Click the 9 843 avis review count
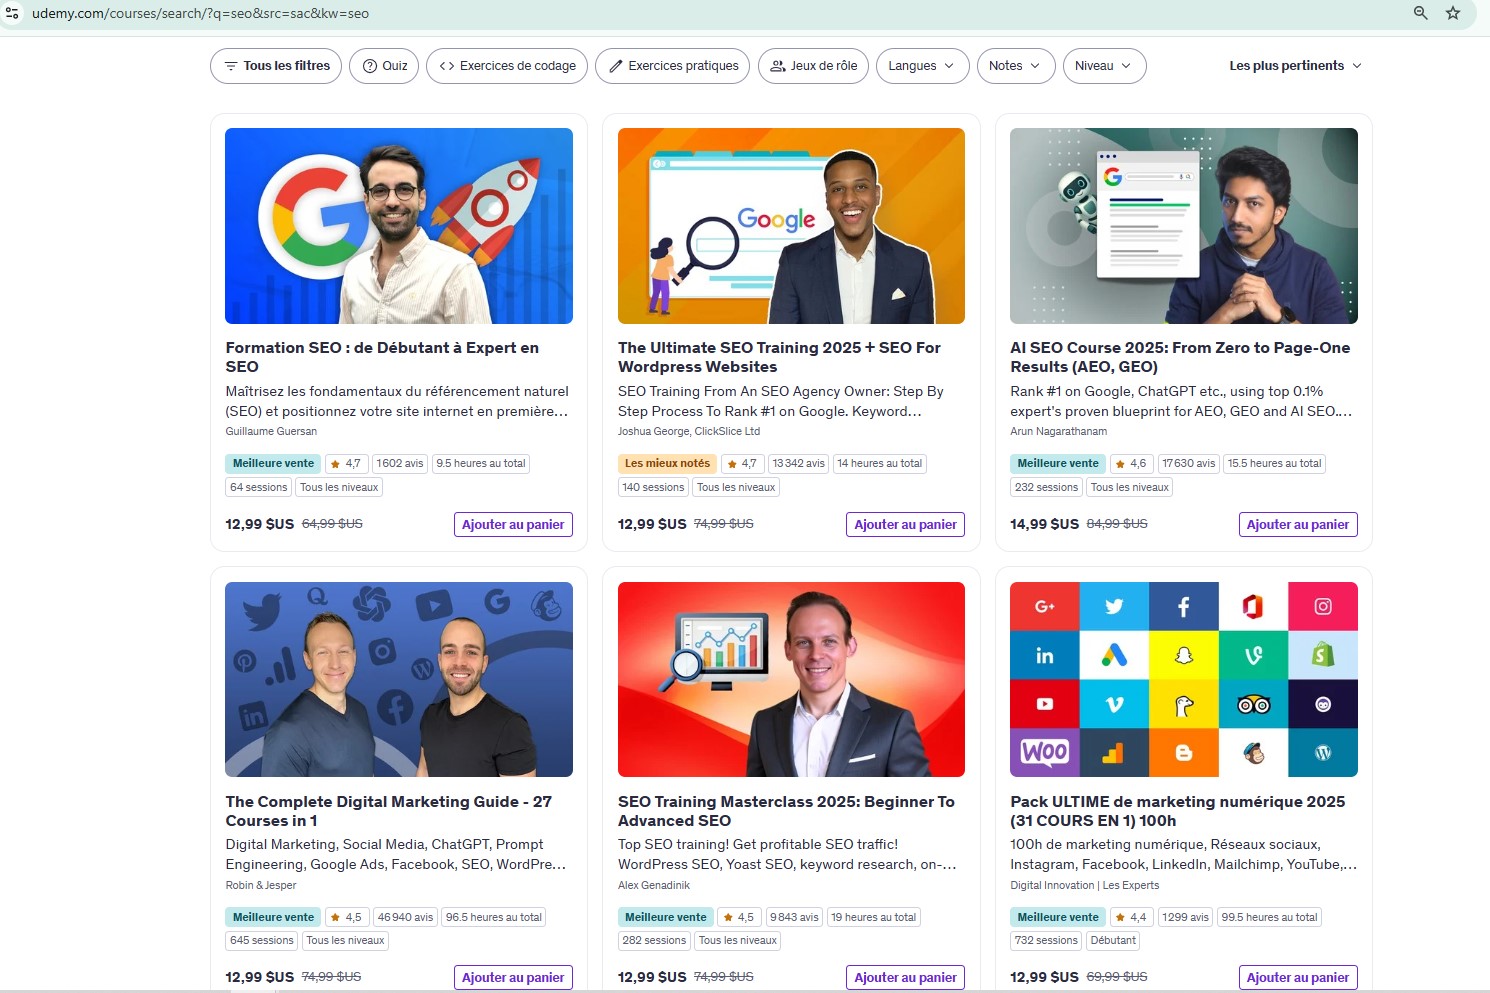This screenshot has height=993, width=1490. point(794,917)
